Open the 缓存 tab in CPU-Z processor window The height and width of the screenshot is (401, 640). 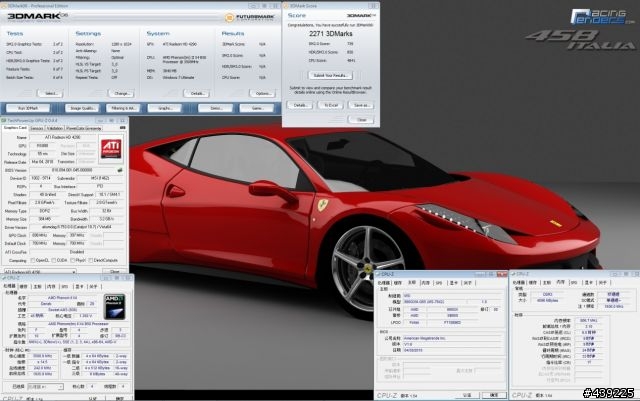24,287
